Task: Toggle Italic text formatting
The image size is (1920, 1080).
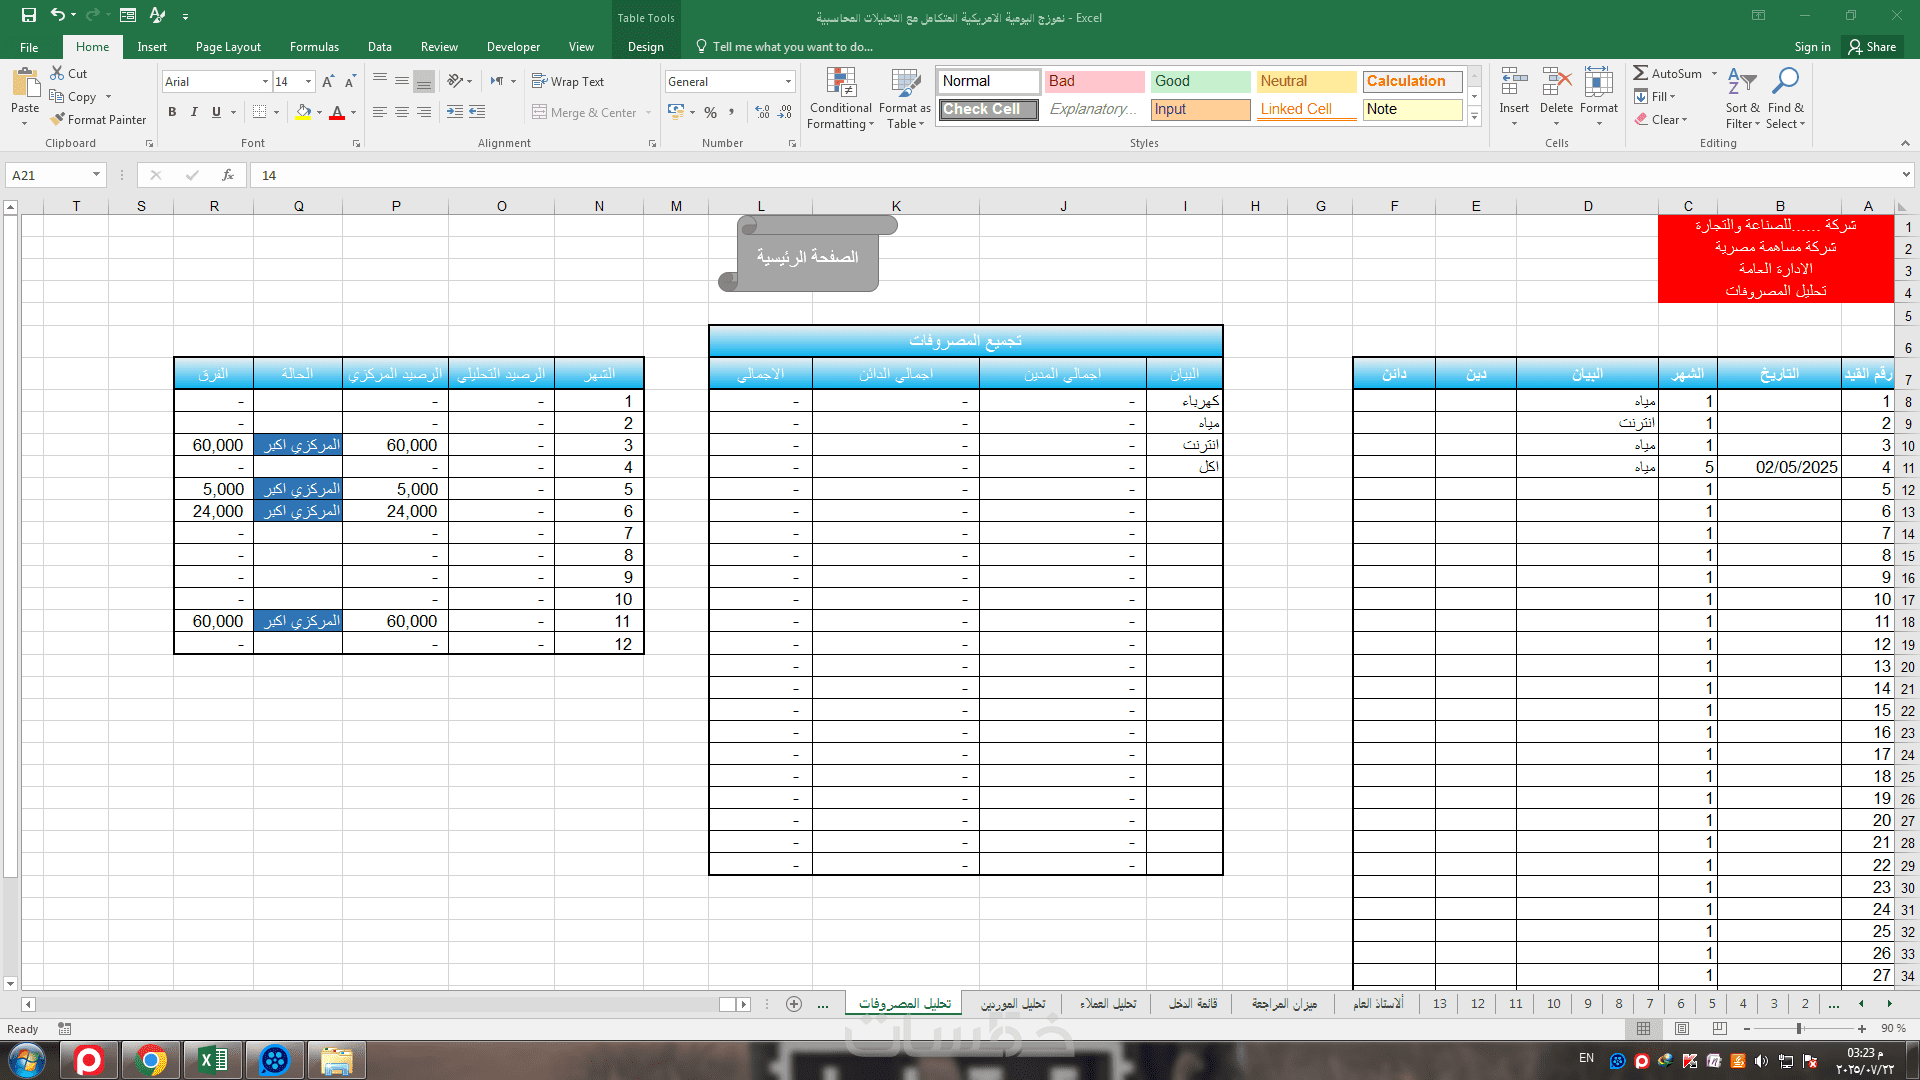Action: point(194,112)
